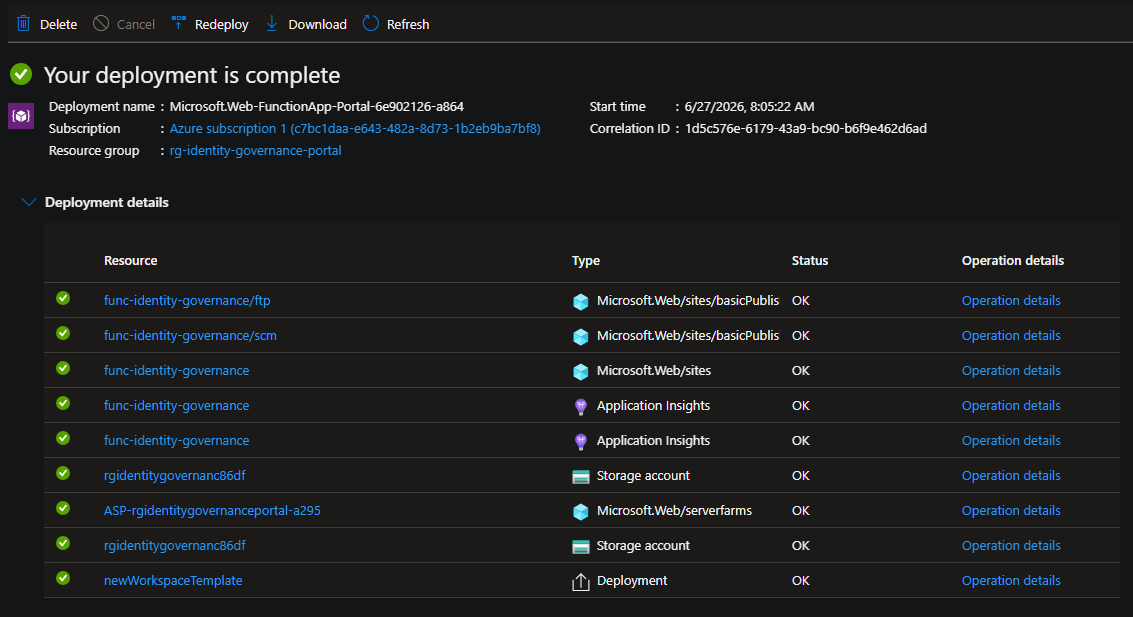Image resolution: width=1133 pixels, height=617 pixels.
Task: Click the start time 6/27/2026, 8:05:22 AM
Action: 749,106
